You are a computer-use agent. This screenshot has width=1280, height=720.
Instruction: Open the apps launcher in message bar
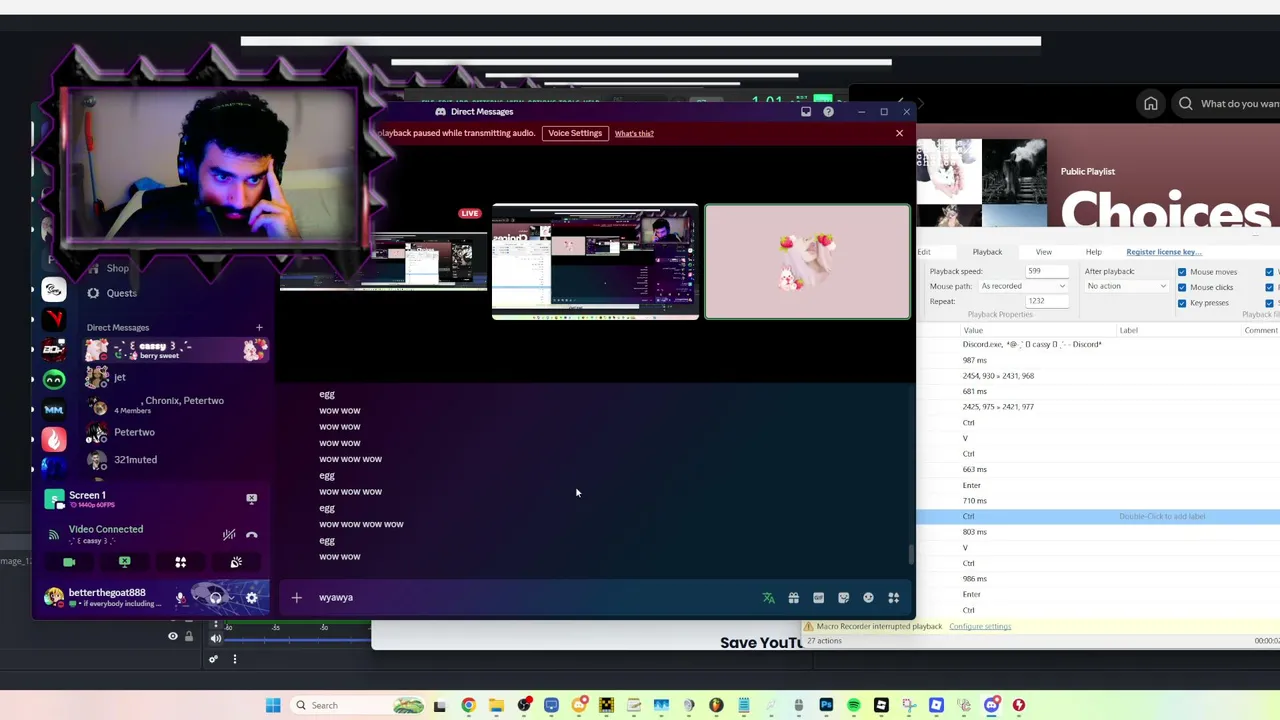tap(893, 598)
